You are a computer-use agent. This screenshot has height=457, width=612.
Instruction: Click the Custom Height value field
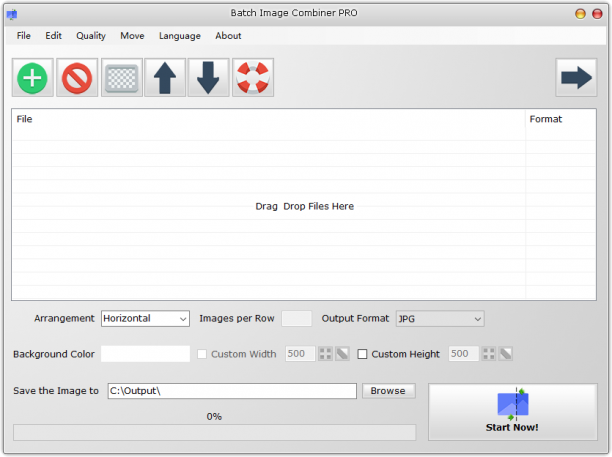[463, 354]
